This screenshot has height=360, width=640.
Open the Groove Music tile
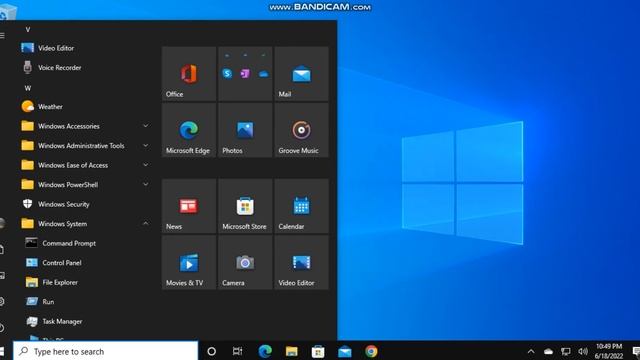(301, 130)
